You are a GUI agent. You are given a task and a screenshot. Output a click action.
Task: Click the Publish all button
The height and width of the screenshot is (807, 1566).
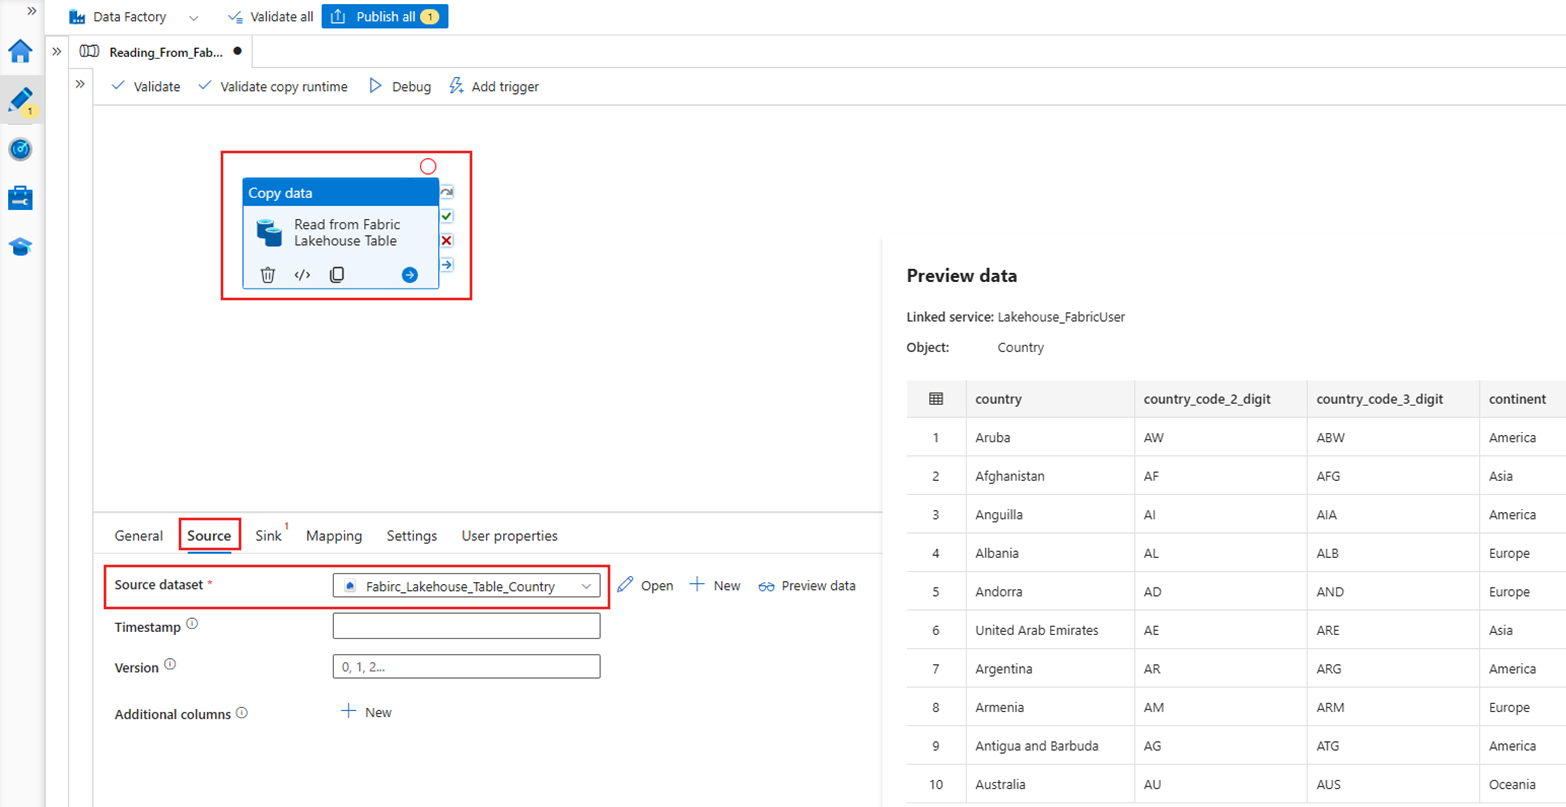[x=385, y=16]
